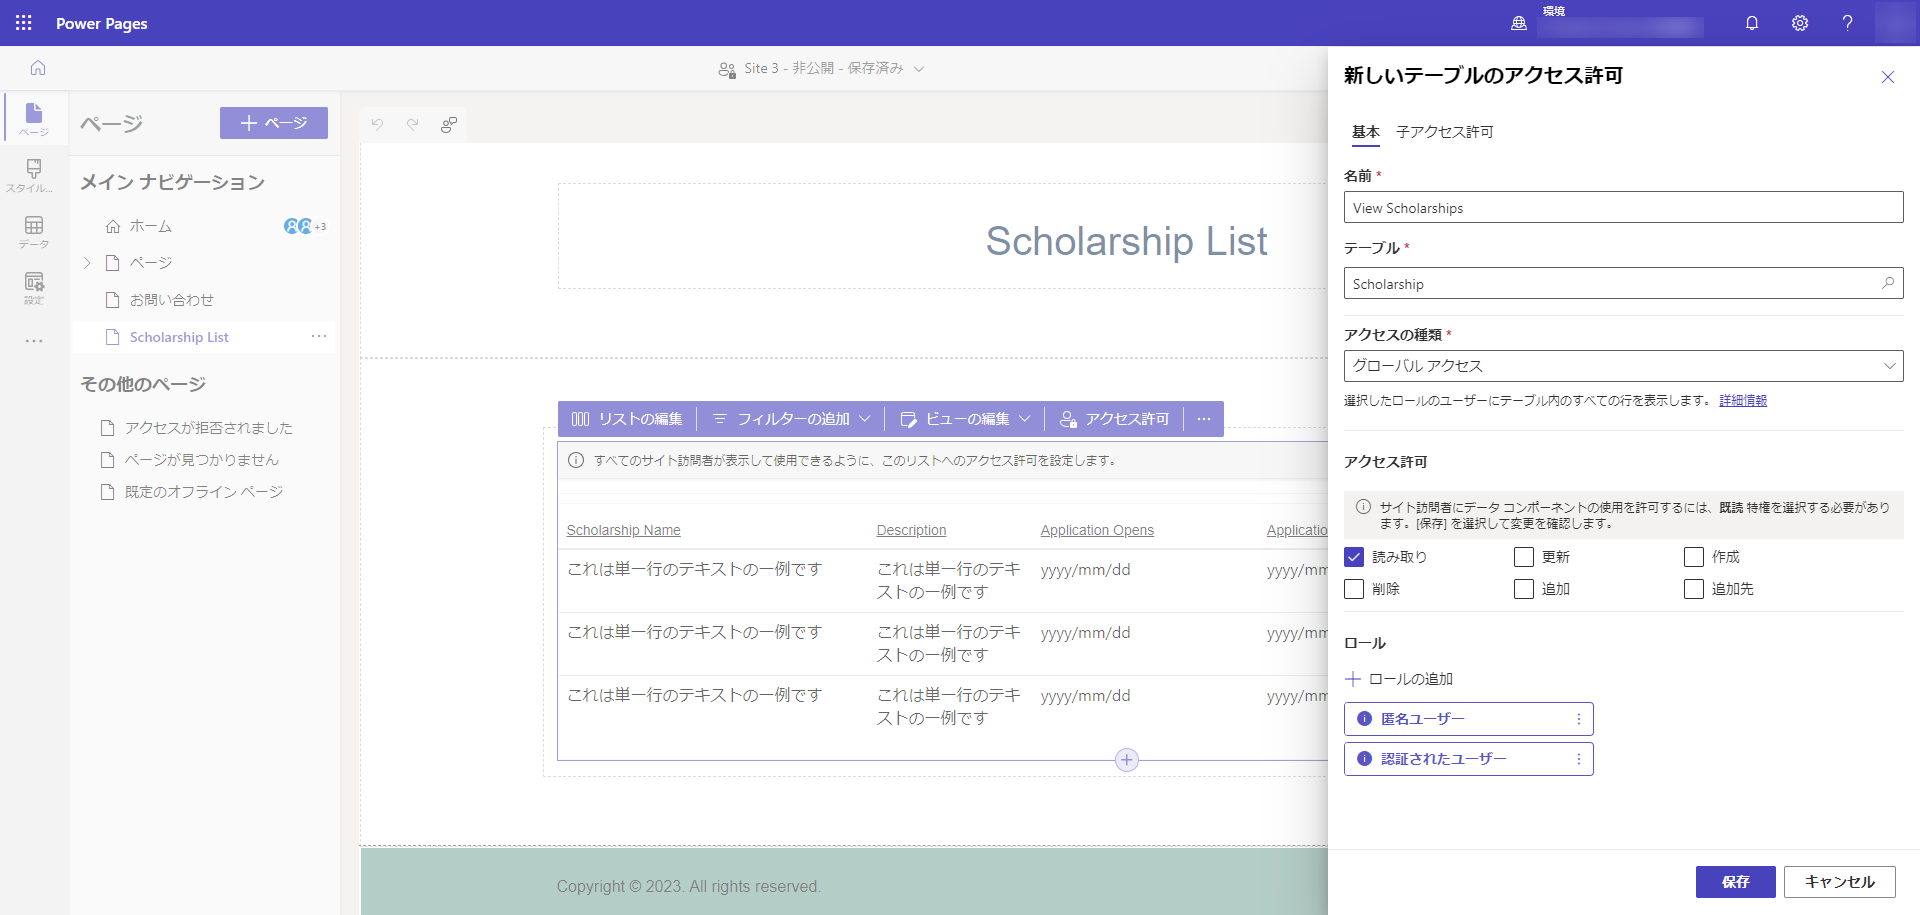This screenshot has width=1920, height=915.
Task: Click the 保存 button
Action: pyautogui.click(x=1735, y=882)
